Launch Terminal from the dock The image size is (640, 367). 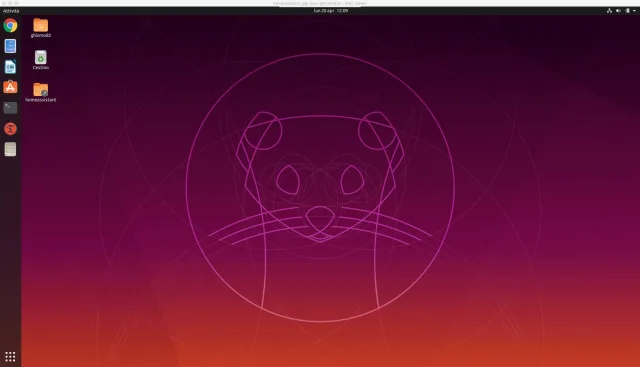tap(10, 108)
